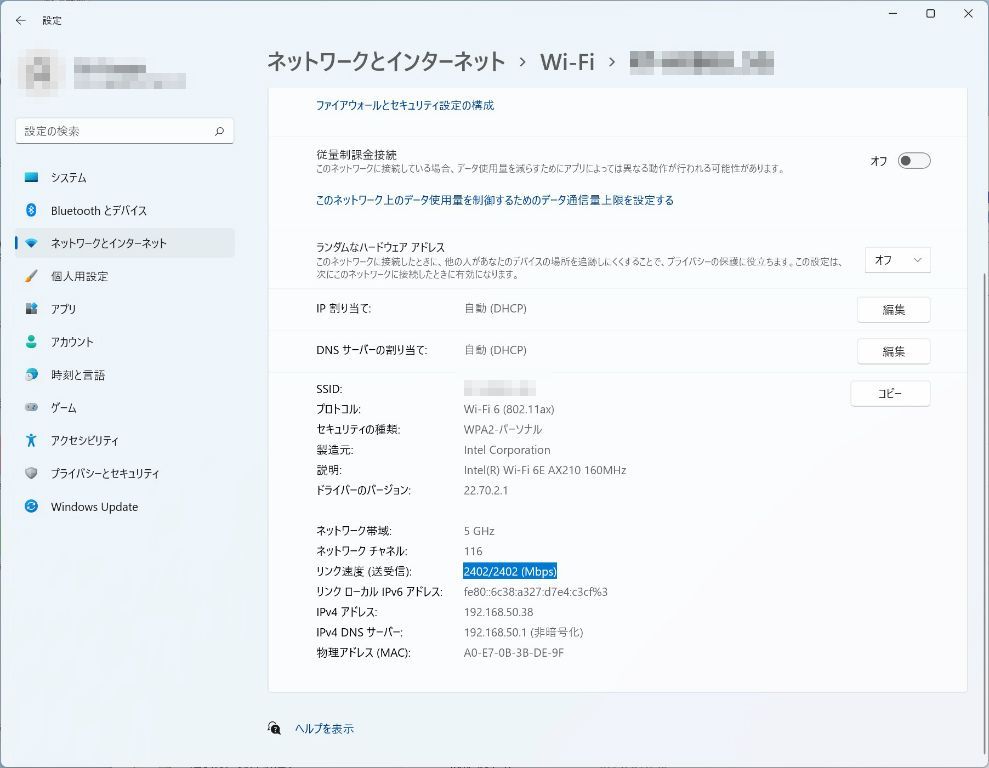
Task: Open the ランダムなハードウェア アドレス dropdown
Action: pos(897,260)
